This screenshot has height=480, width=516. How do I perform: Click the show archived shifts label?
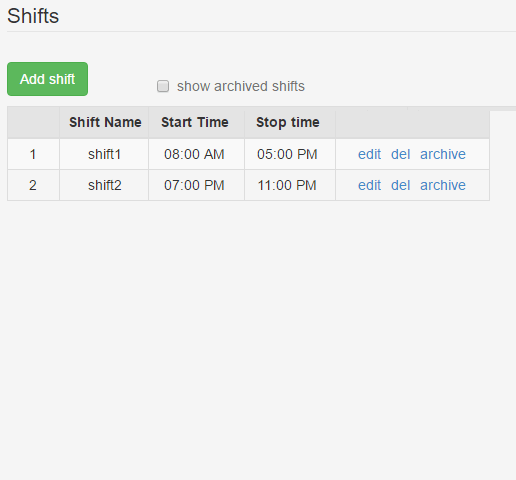241,86
